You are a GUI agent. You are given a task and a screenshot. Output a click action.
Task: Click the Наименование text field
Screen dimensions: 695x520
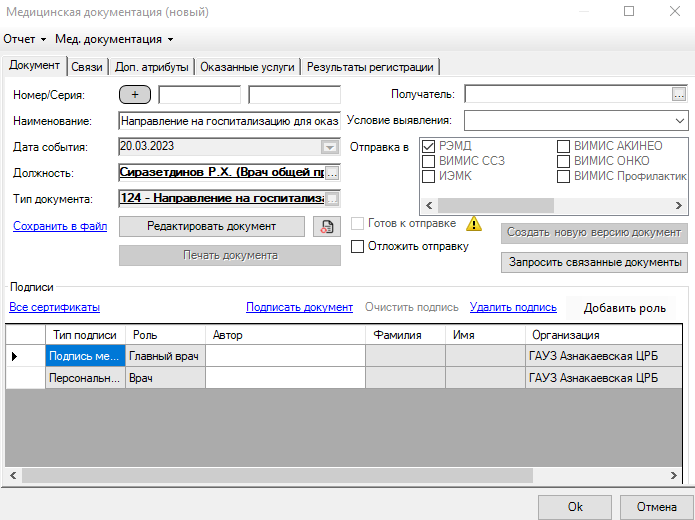click(229, 120)
